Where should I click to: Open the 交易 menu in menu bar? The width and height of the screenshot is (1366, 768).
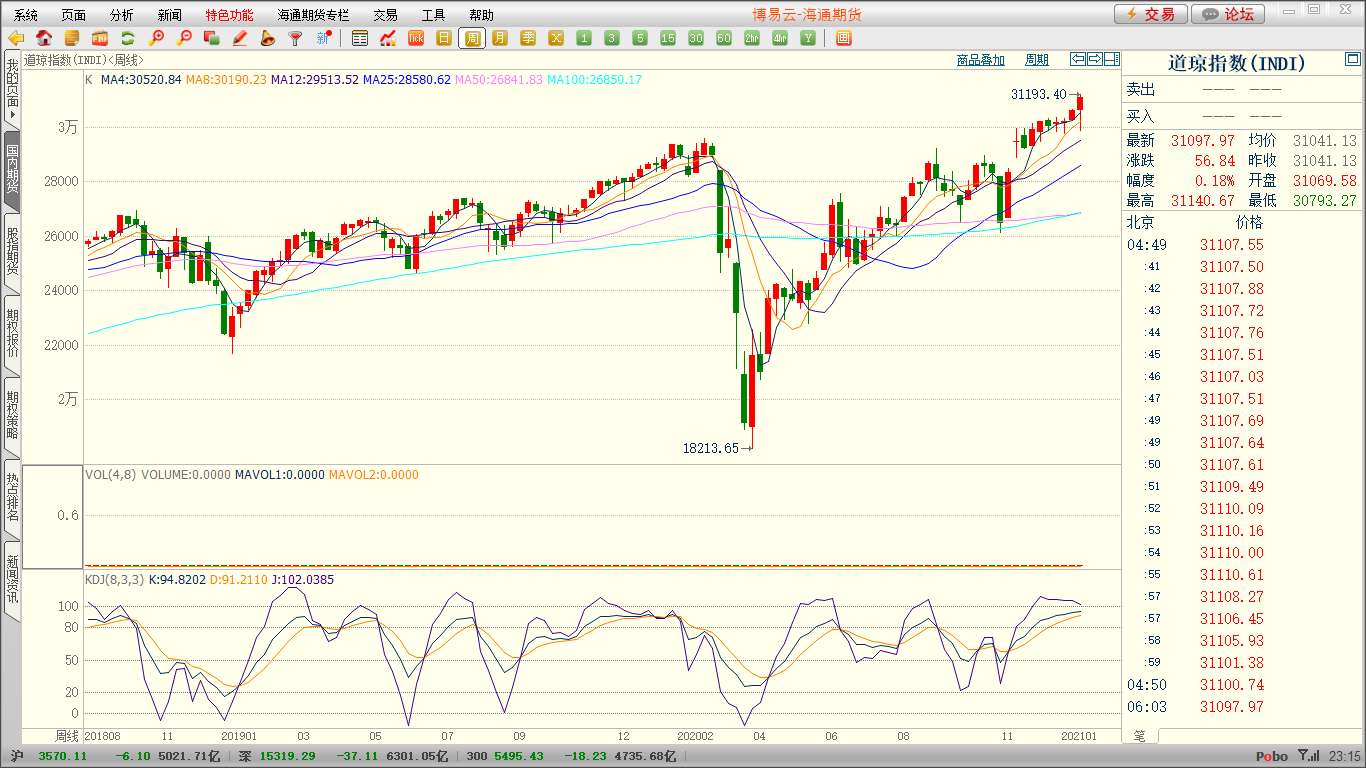coord(386,15)
